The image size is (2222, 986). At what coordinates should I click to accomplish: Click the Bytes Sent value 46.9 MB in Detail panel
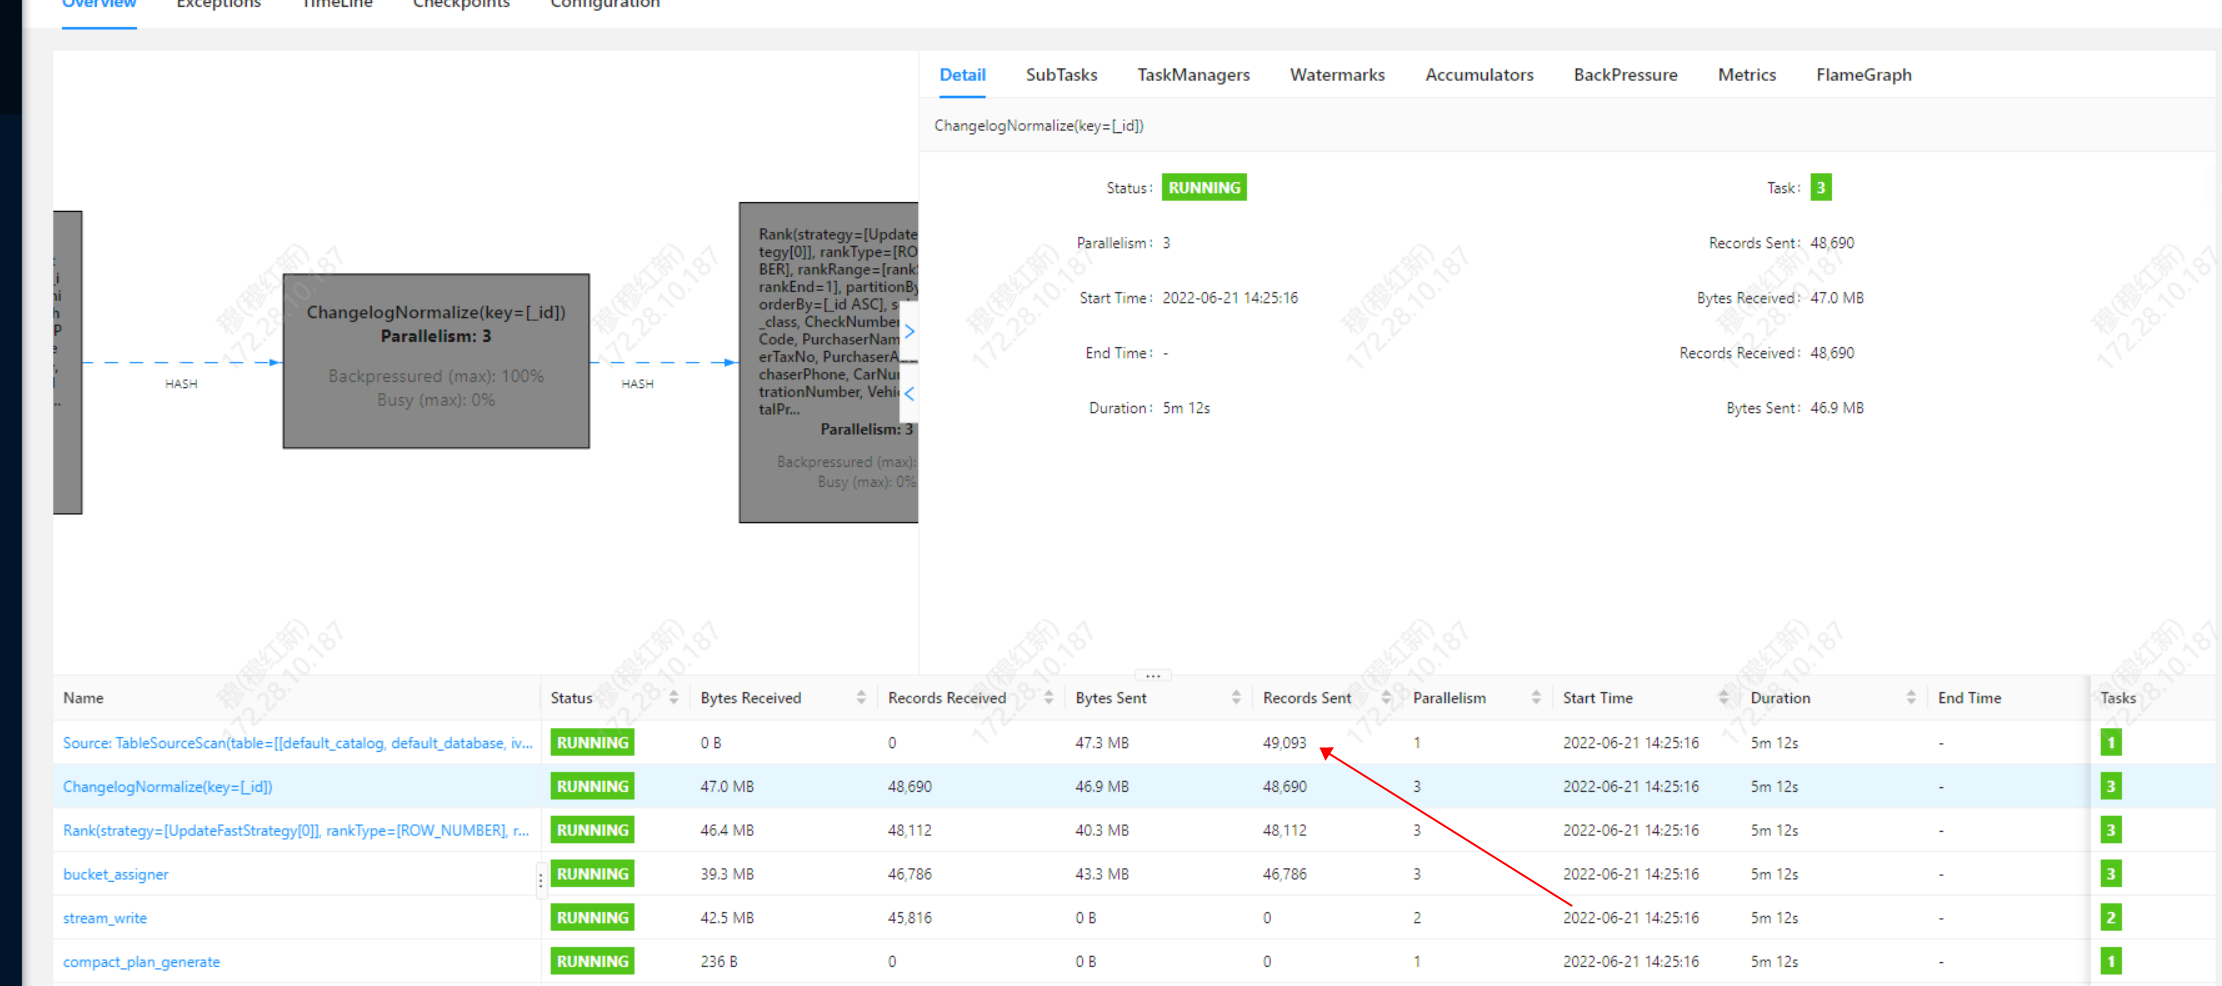(x=1837, y=408)
